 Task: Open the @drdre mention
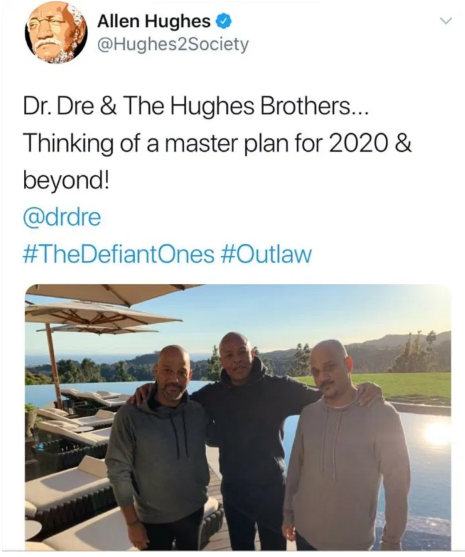click(x=62, y=217)
